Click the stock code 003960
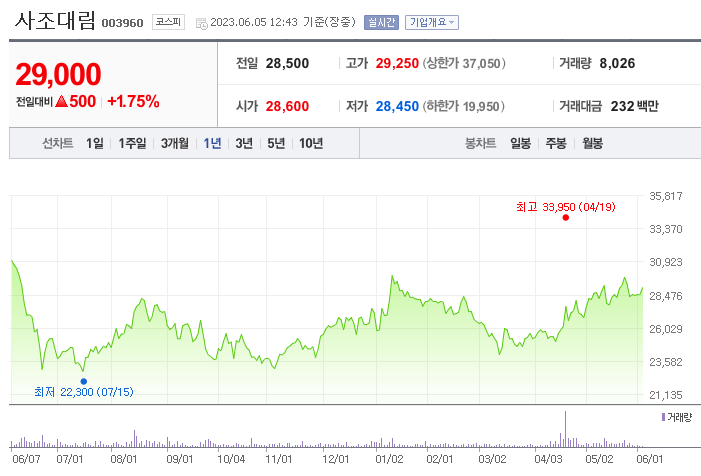 point(122,23)
